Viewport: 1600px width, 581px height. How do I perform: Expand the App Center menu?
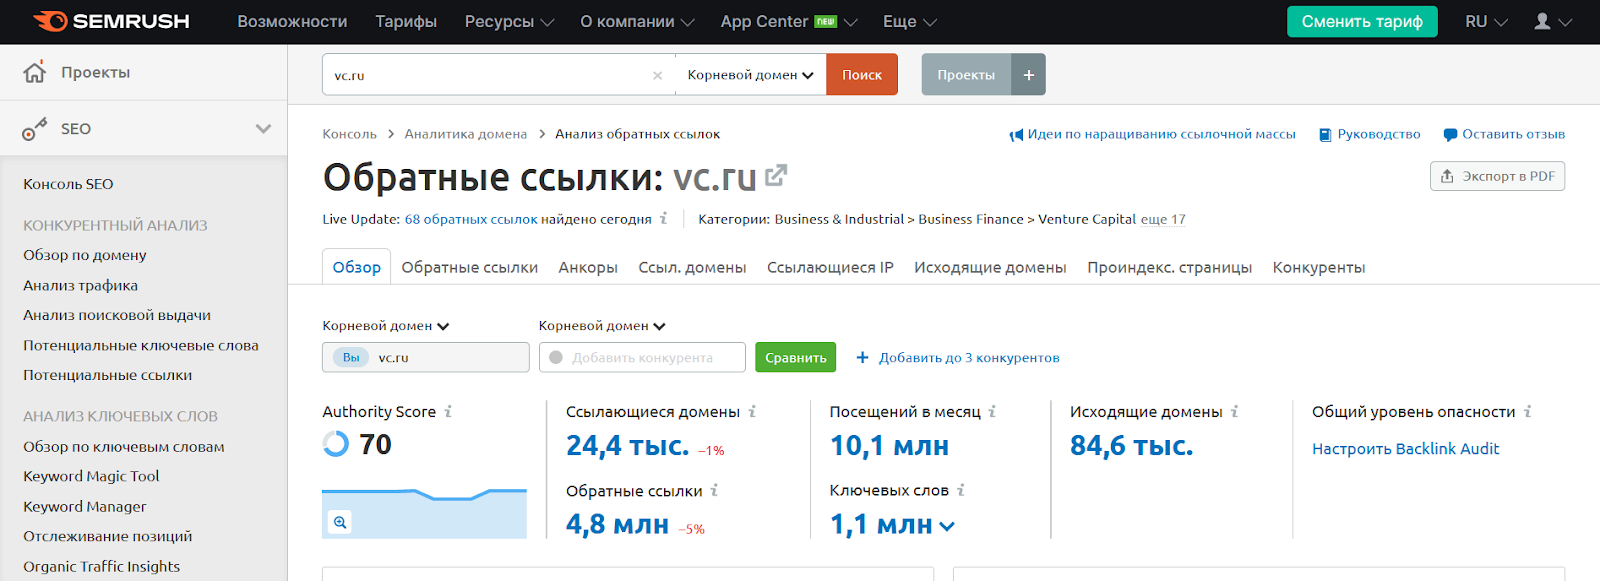click(789, 21)
